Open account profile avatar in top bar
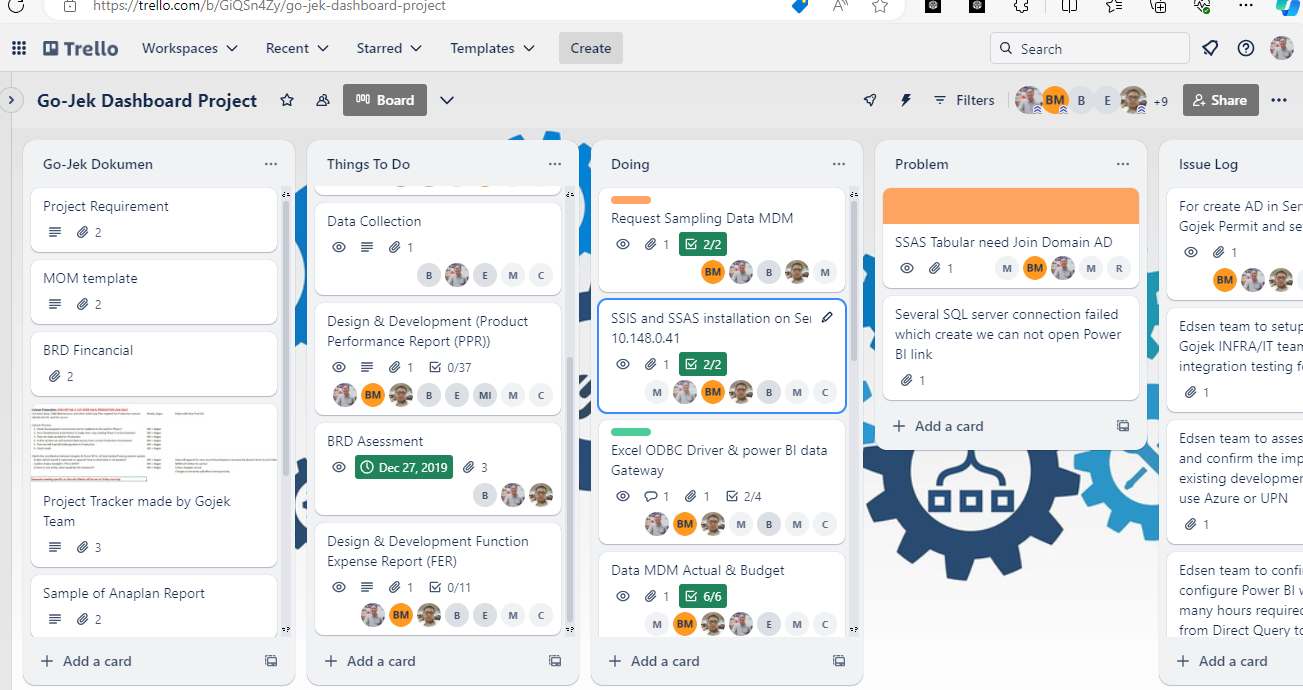 (1281, 48)
